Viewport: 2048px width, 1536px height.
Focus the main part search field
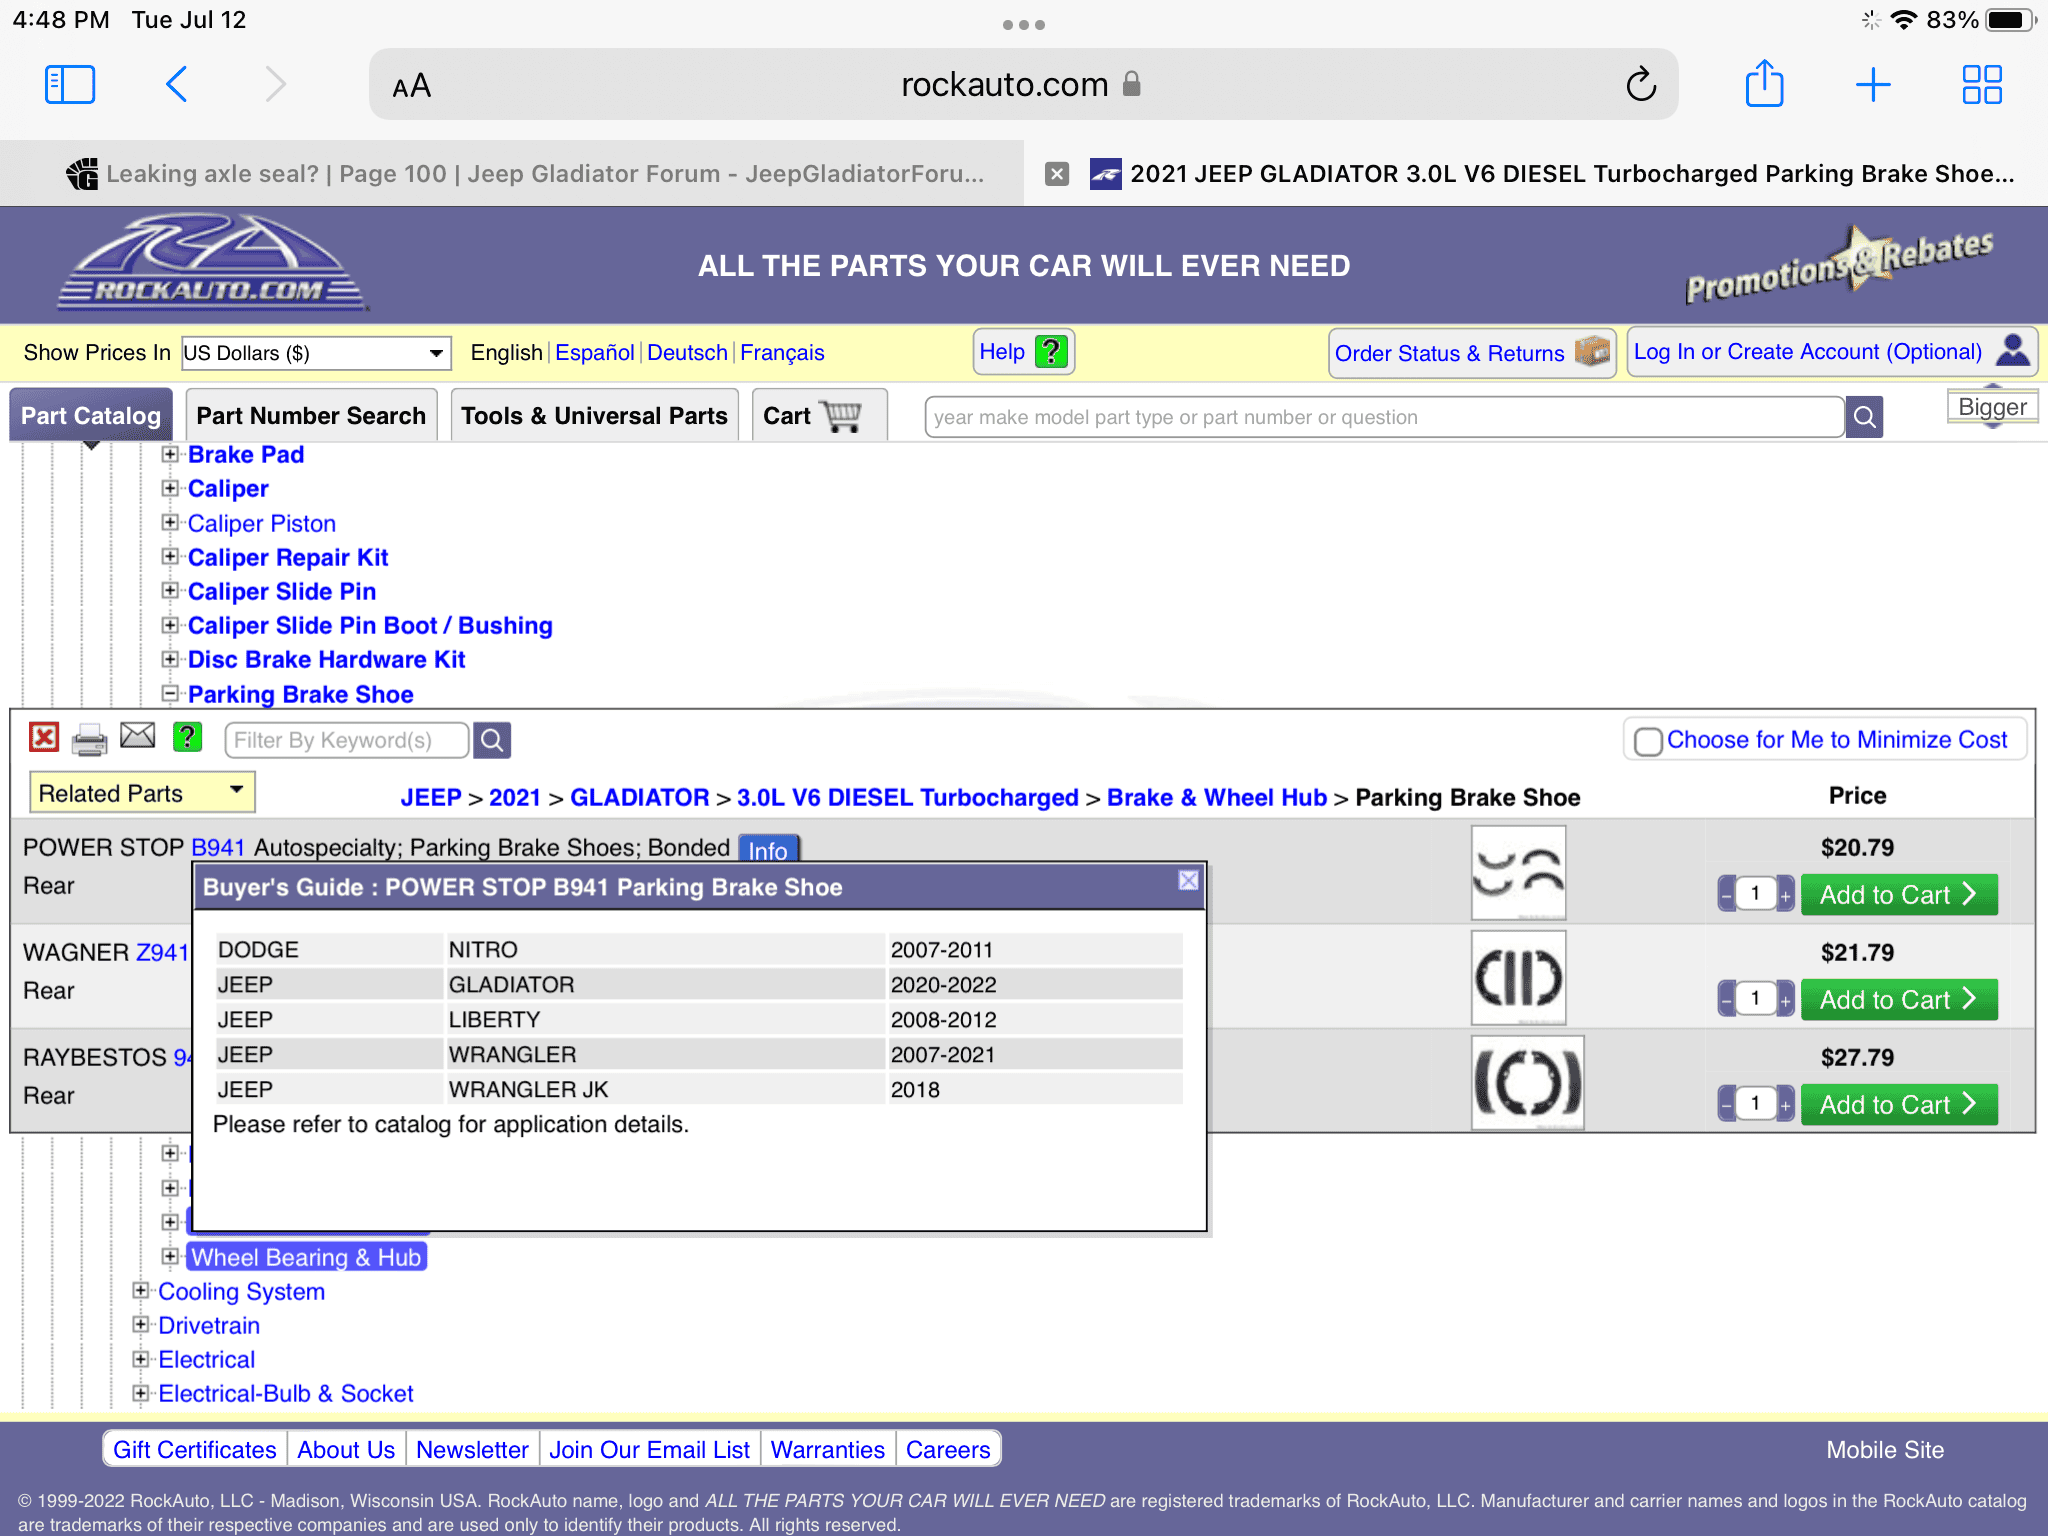coord(1385,417)
